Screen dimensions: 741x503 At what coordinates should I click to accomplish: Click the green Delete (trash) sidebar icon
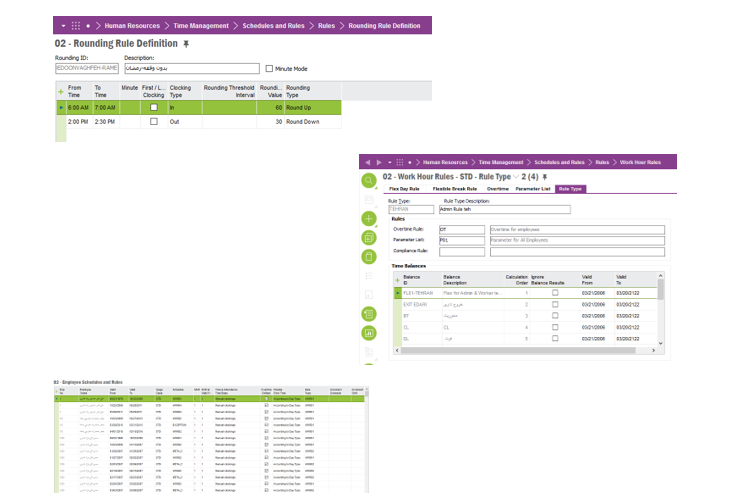pos(369,257)
